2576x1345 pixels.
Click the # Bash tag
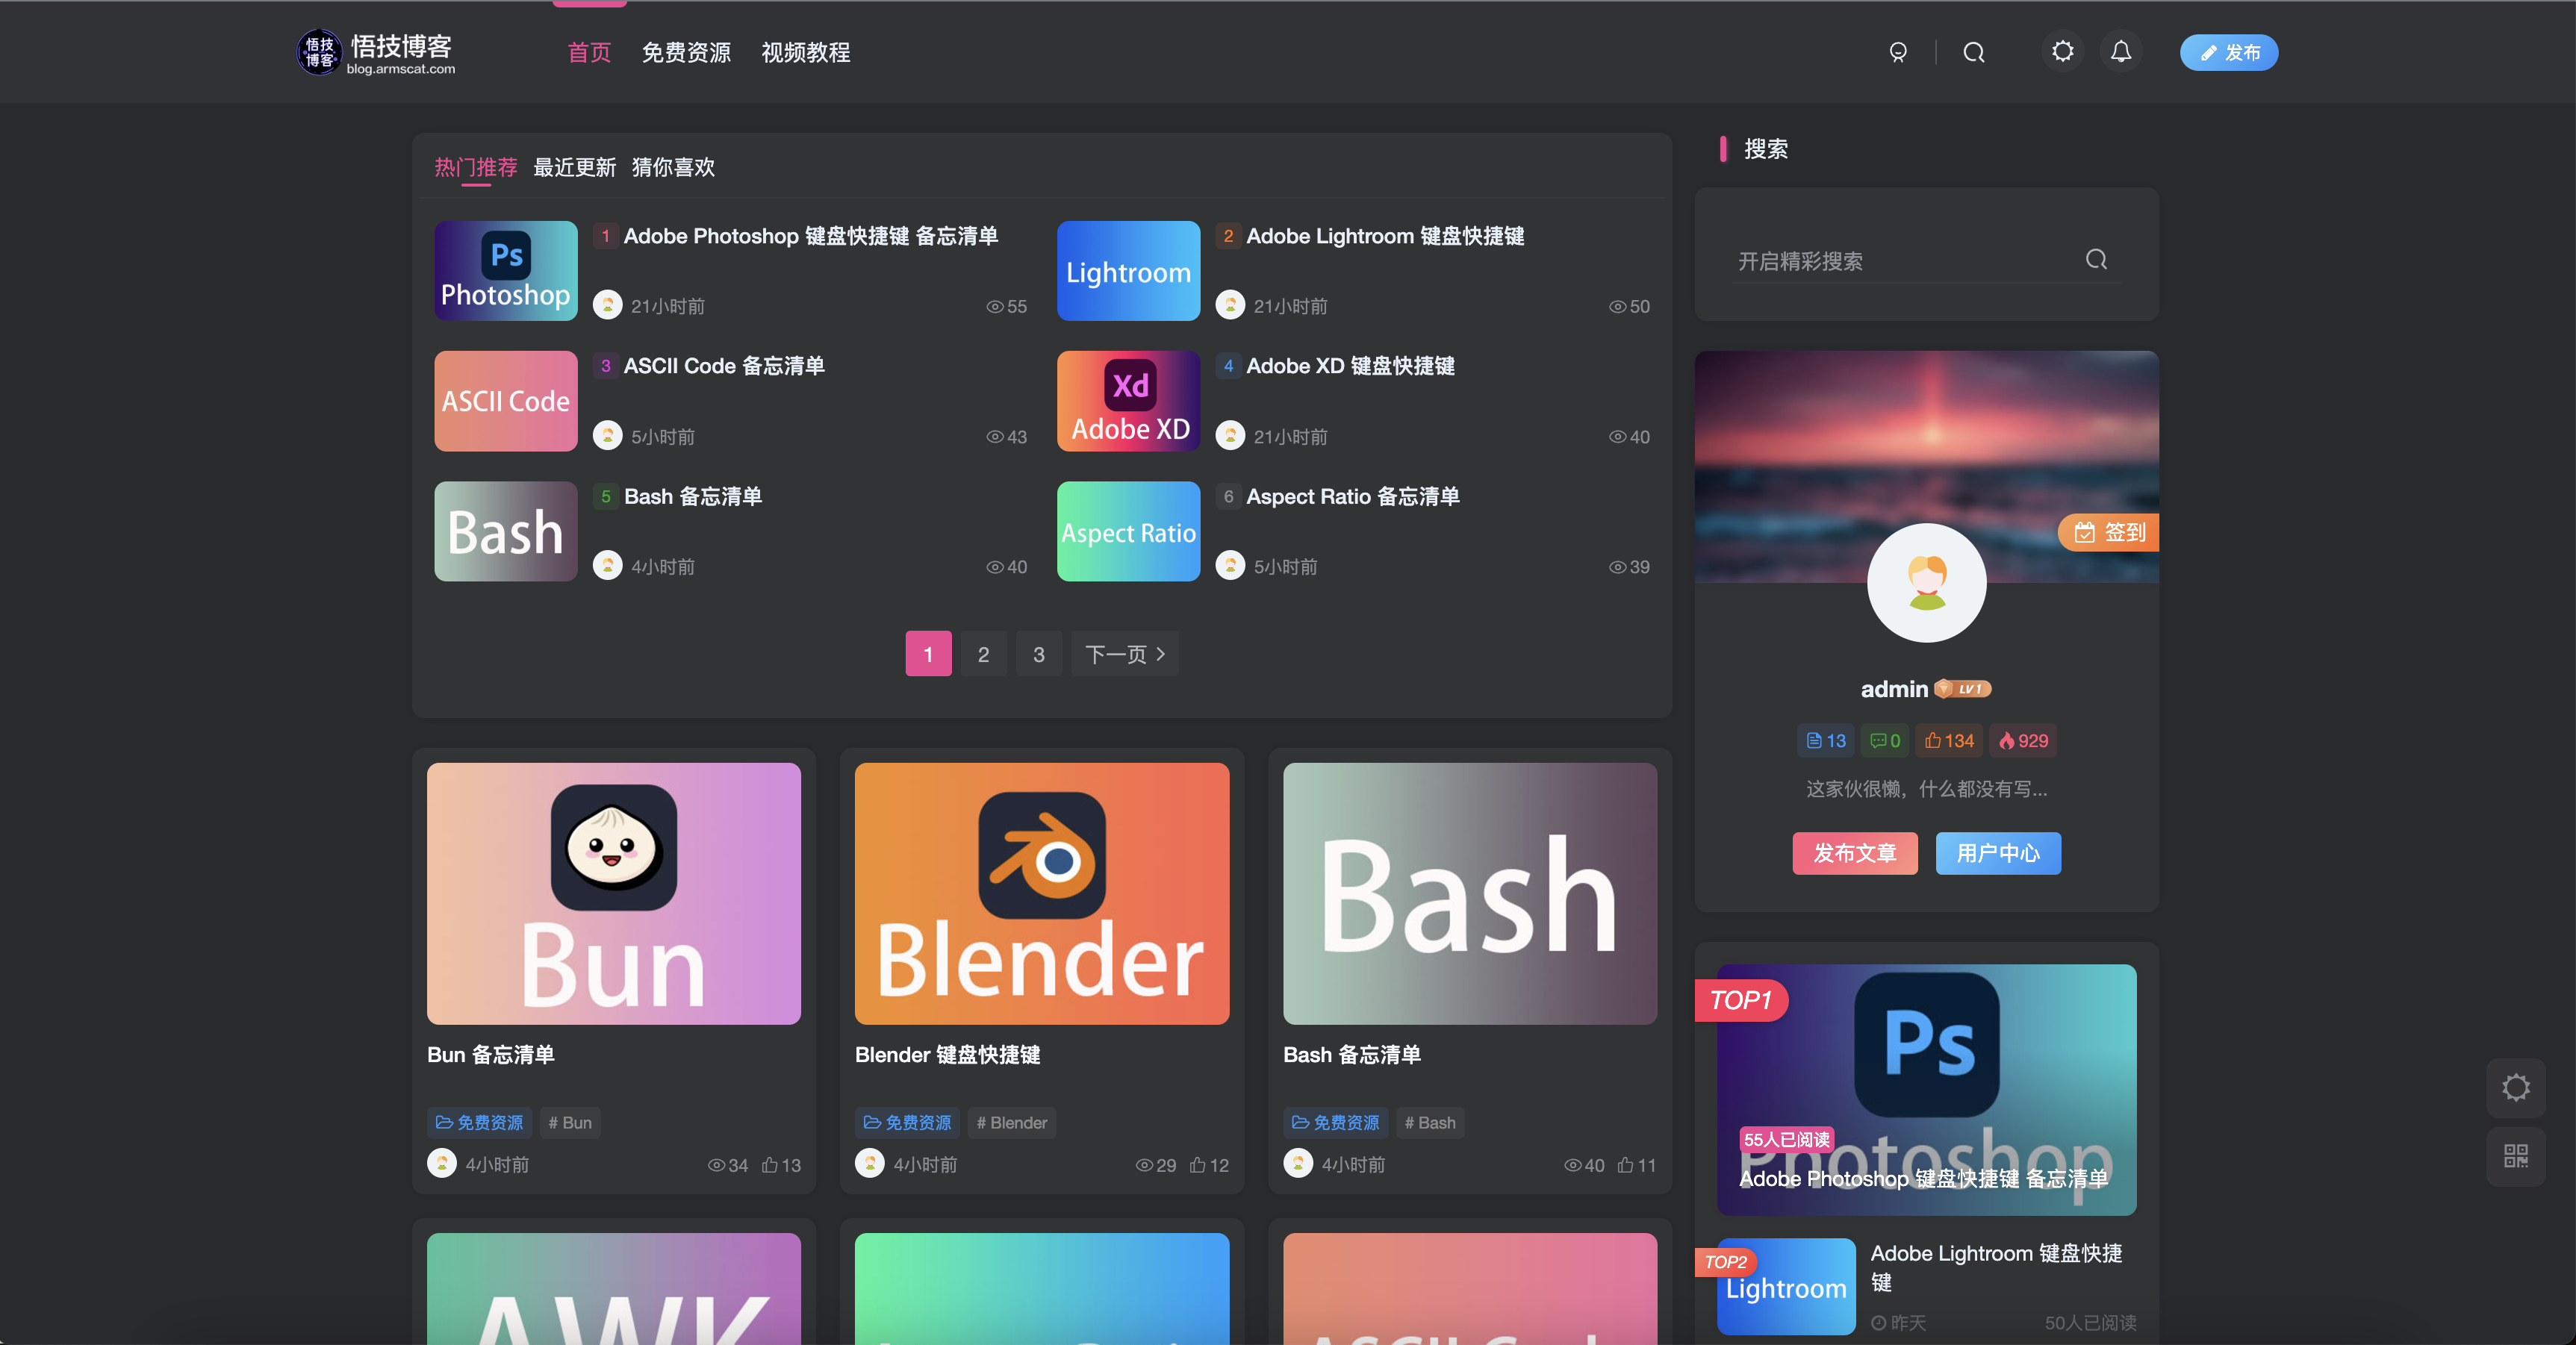[x=1430, y=1122]
